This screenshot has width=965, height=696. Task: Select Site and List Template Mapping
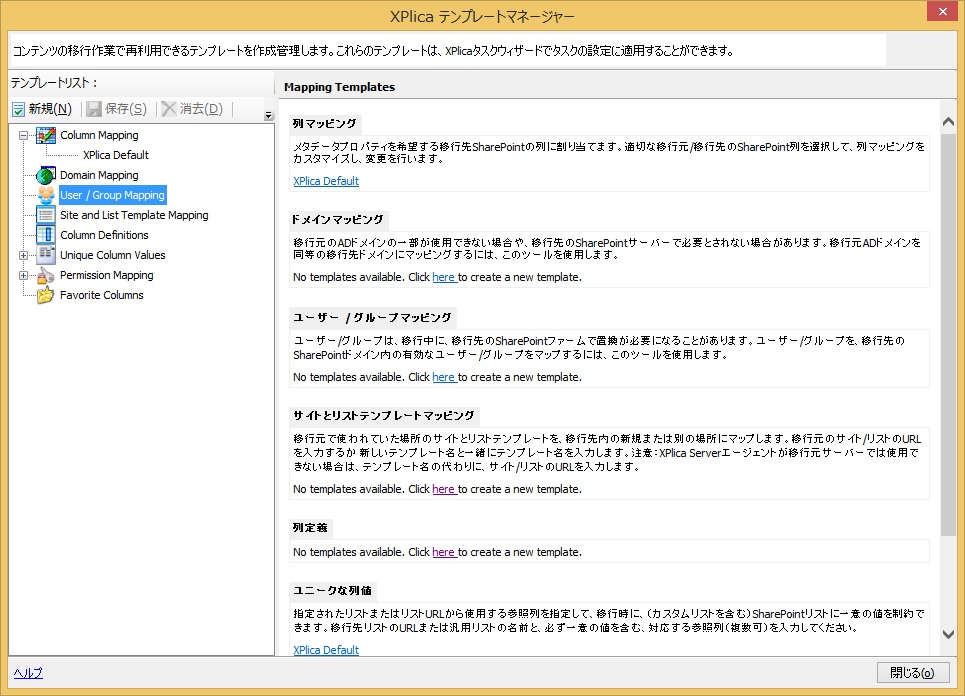point(134,215)
